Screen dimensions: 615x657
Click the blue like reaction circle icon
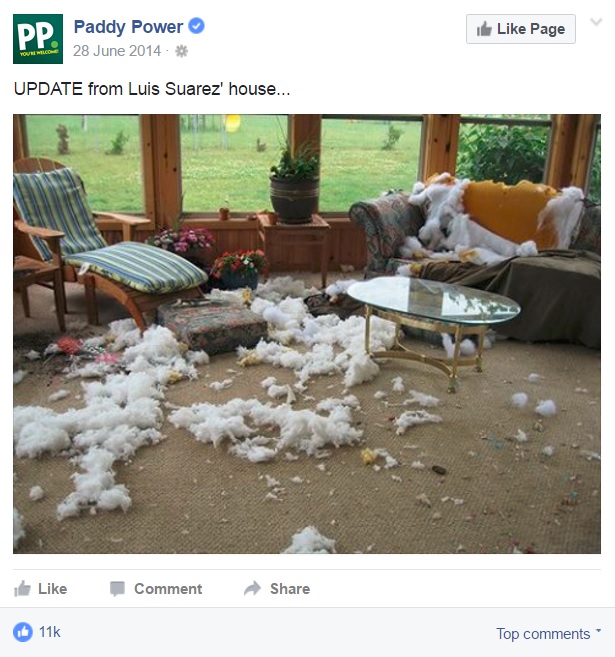23,632
